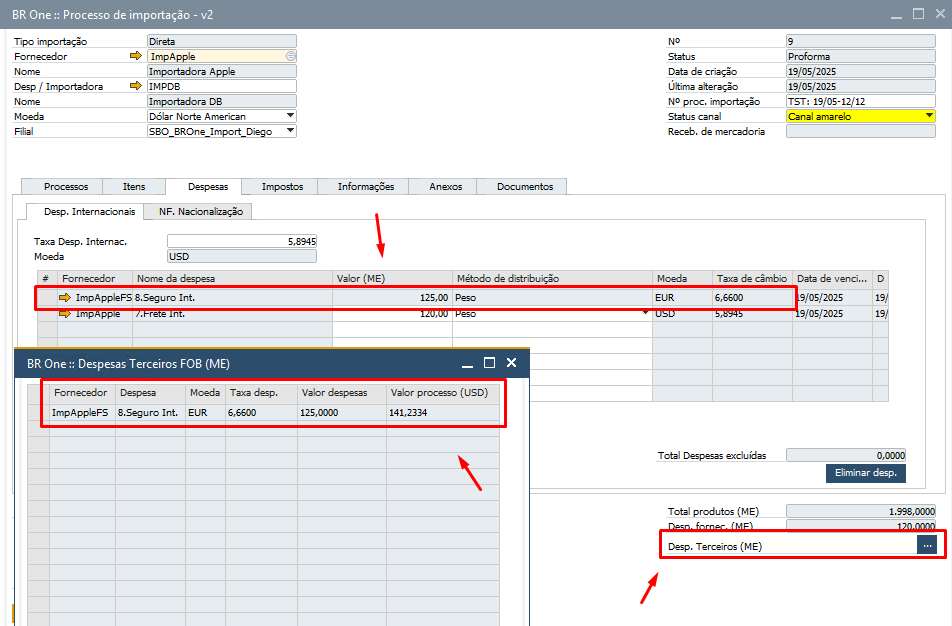Viewport: 952px width, 626px height.
Task: Maximize the Despesas Terceiros FOB window
Action: point(489,362)
